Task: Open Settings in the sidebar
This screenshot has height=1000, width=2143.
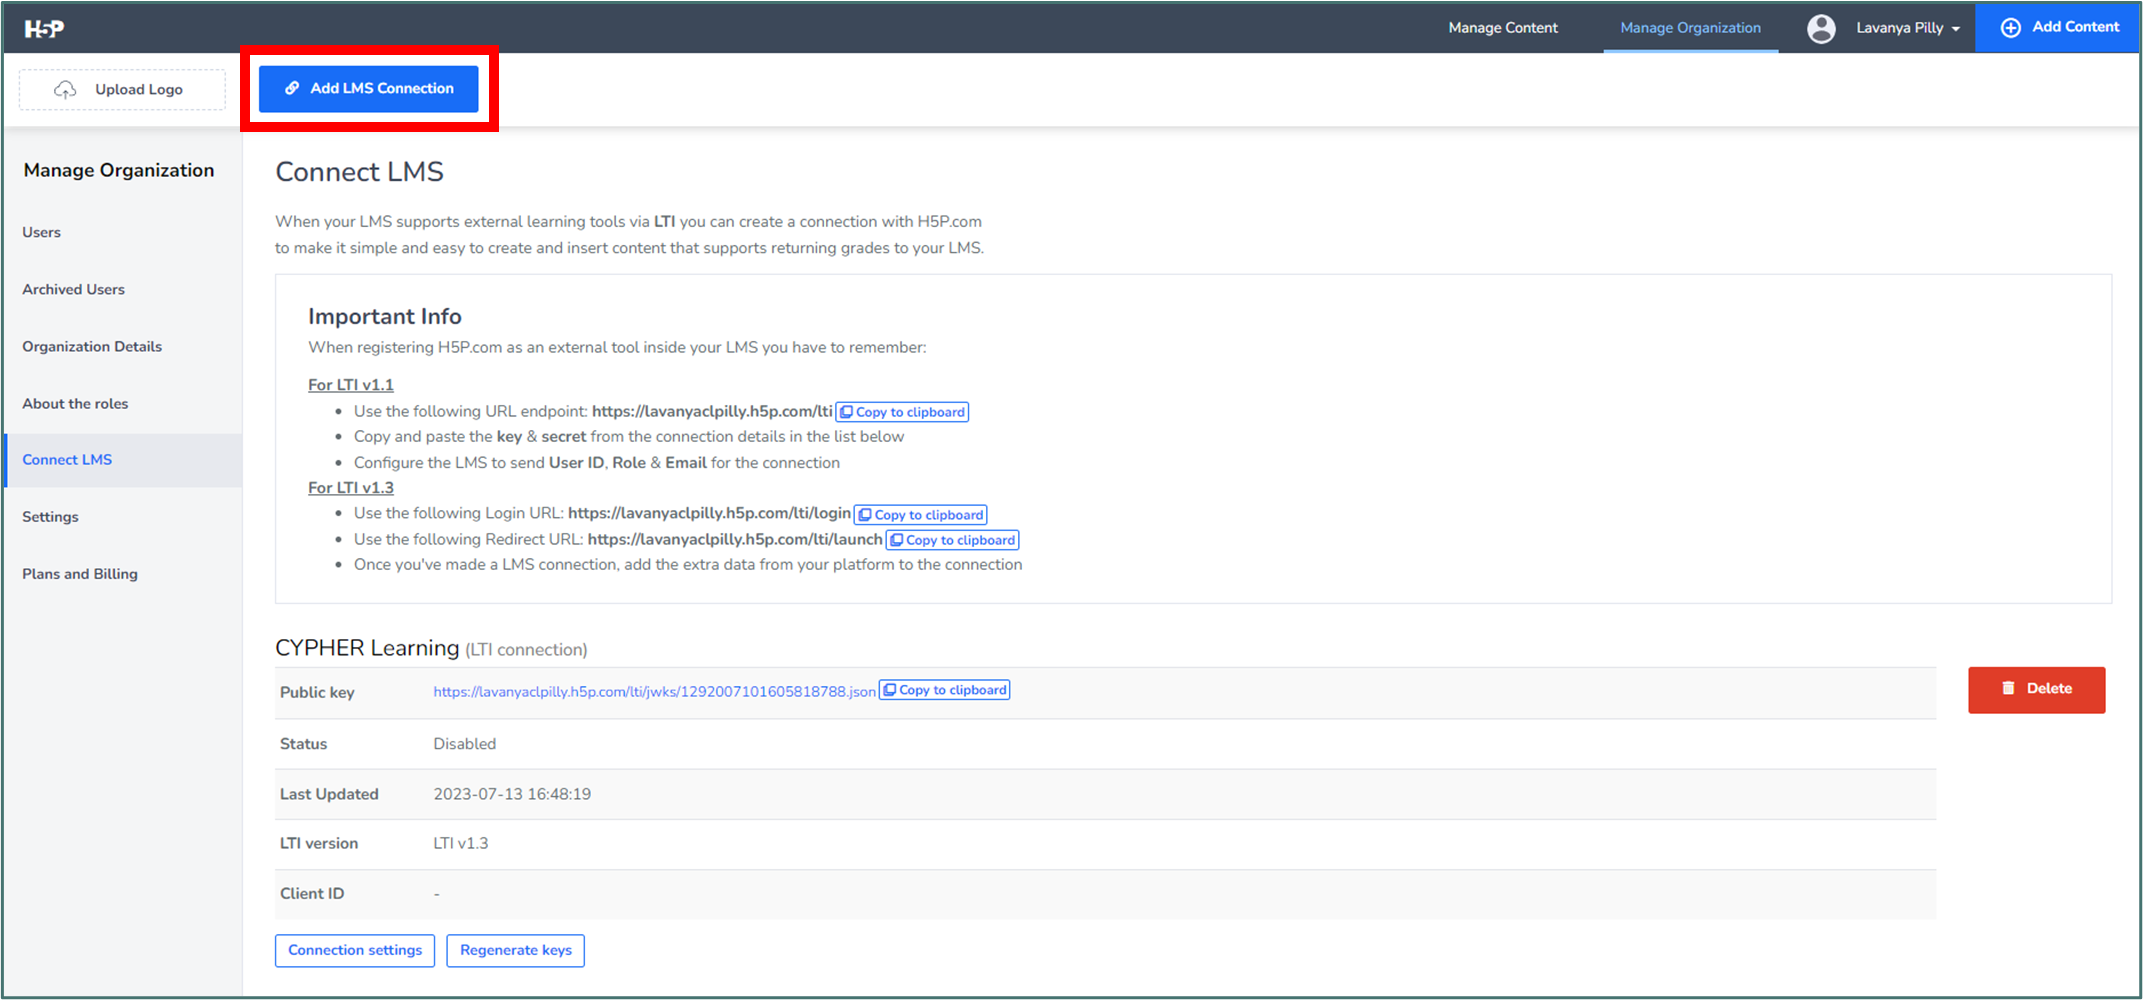Action: [x=50, y=517]
